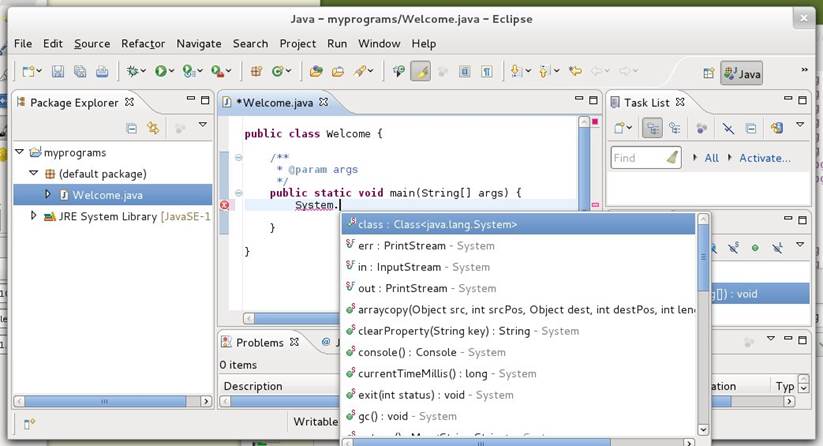Screen dimensions: 823x446
Task: Open the Refactor menu
Action: 143,44
